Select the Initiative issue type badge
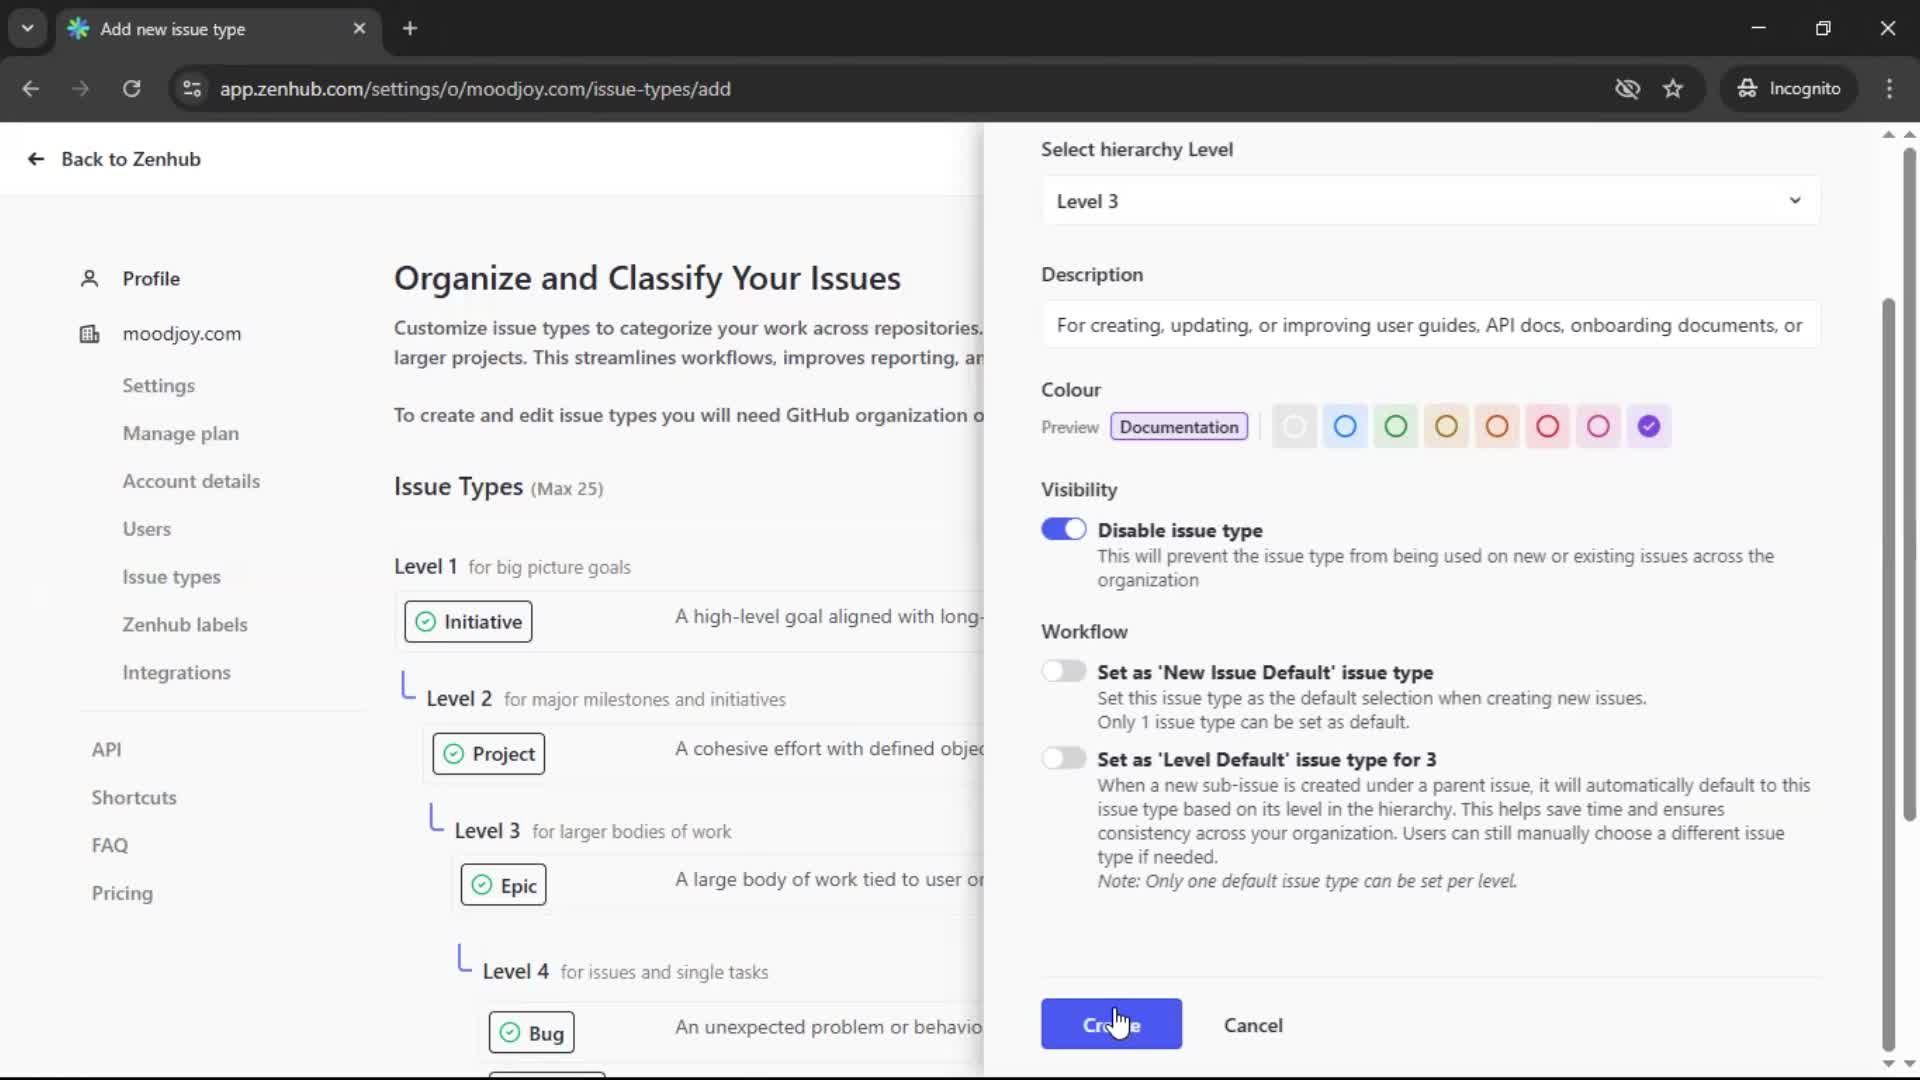The height and width of the screenshot is (1080, 1920). (x=468, y=621)
